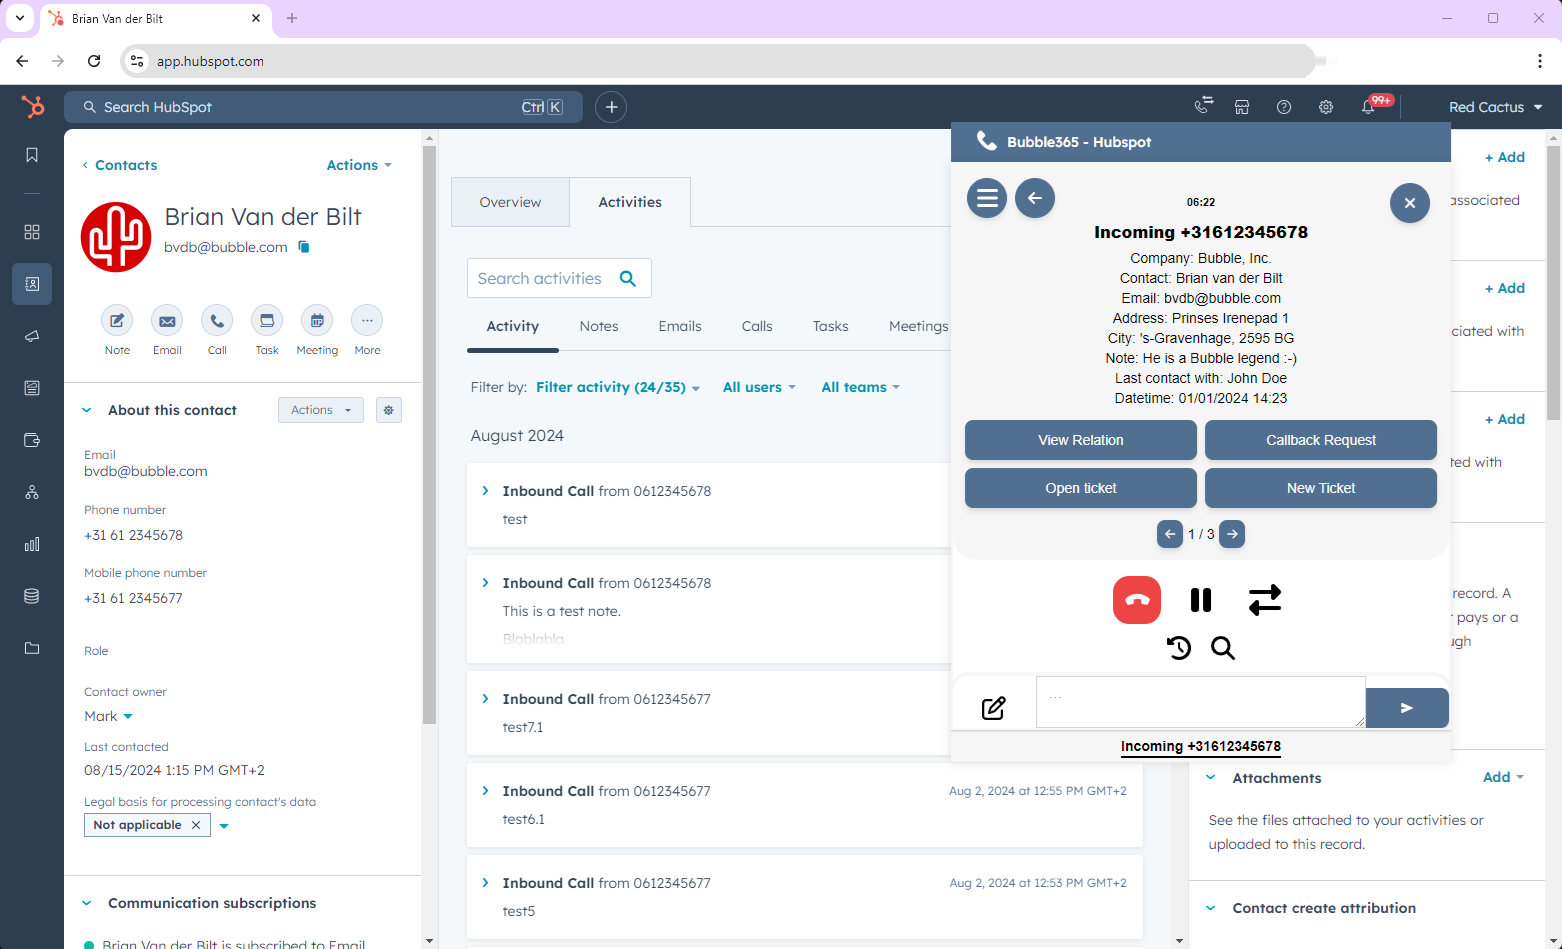Click the View Relation button
Screen dimensions: 1562x949
[1080, 440]
